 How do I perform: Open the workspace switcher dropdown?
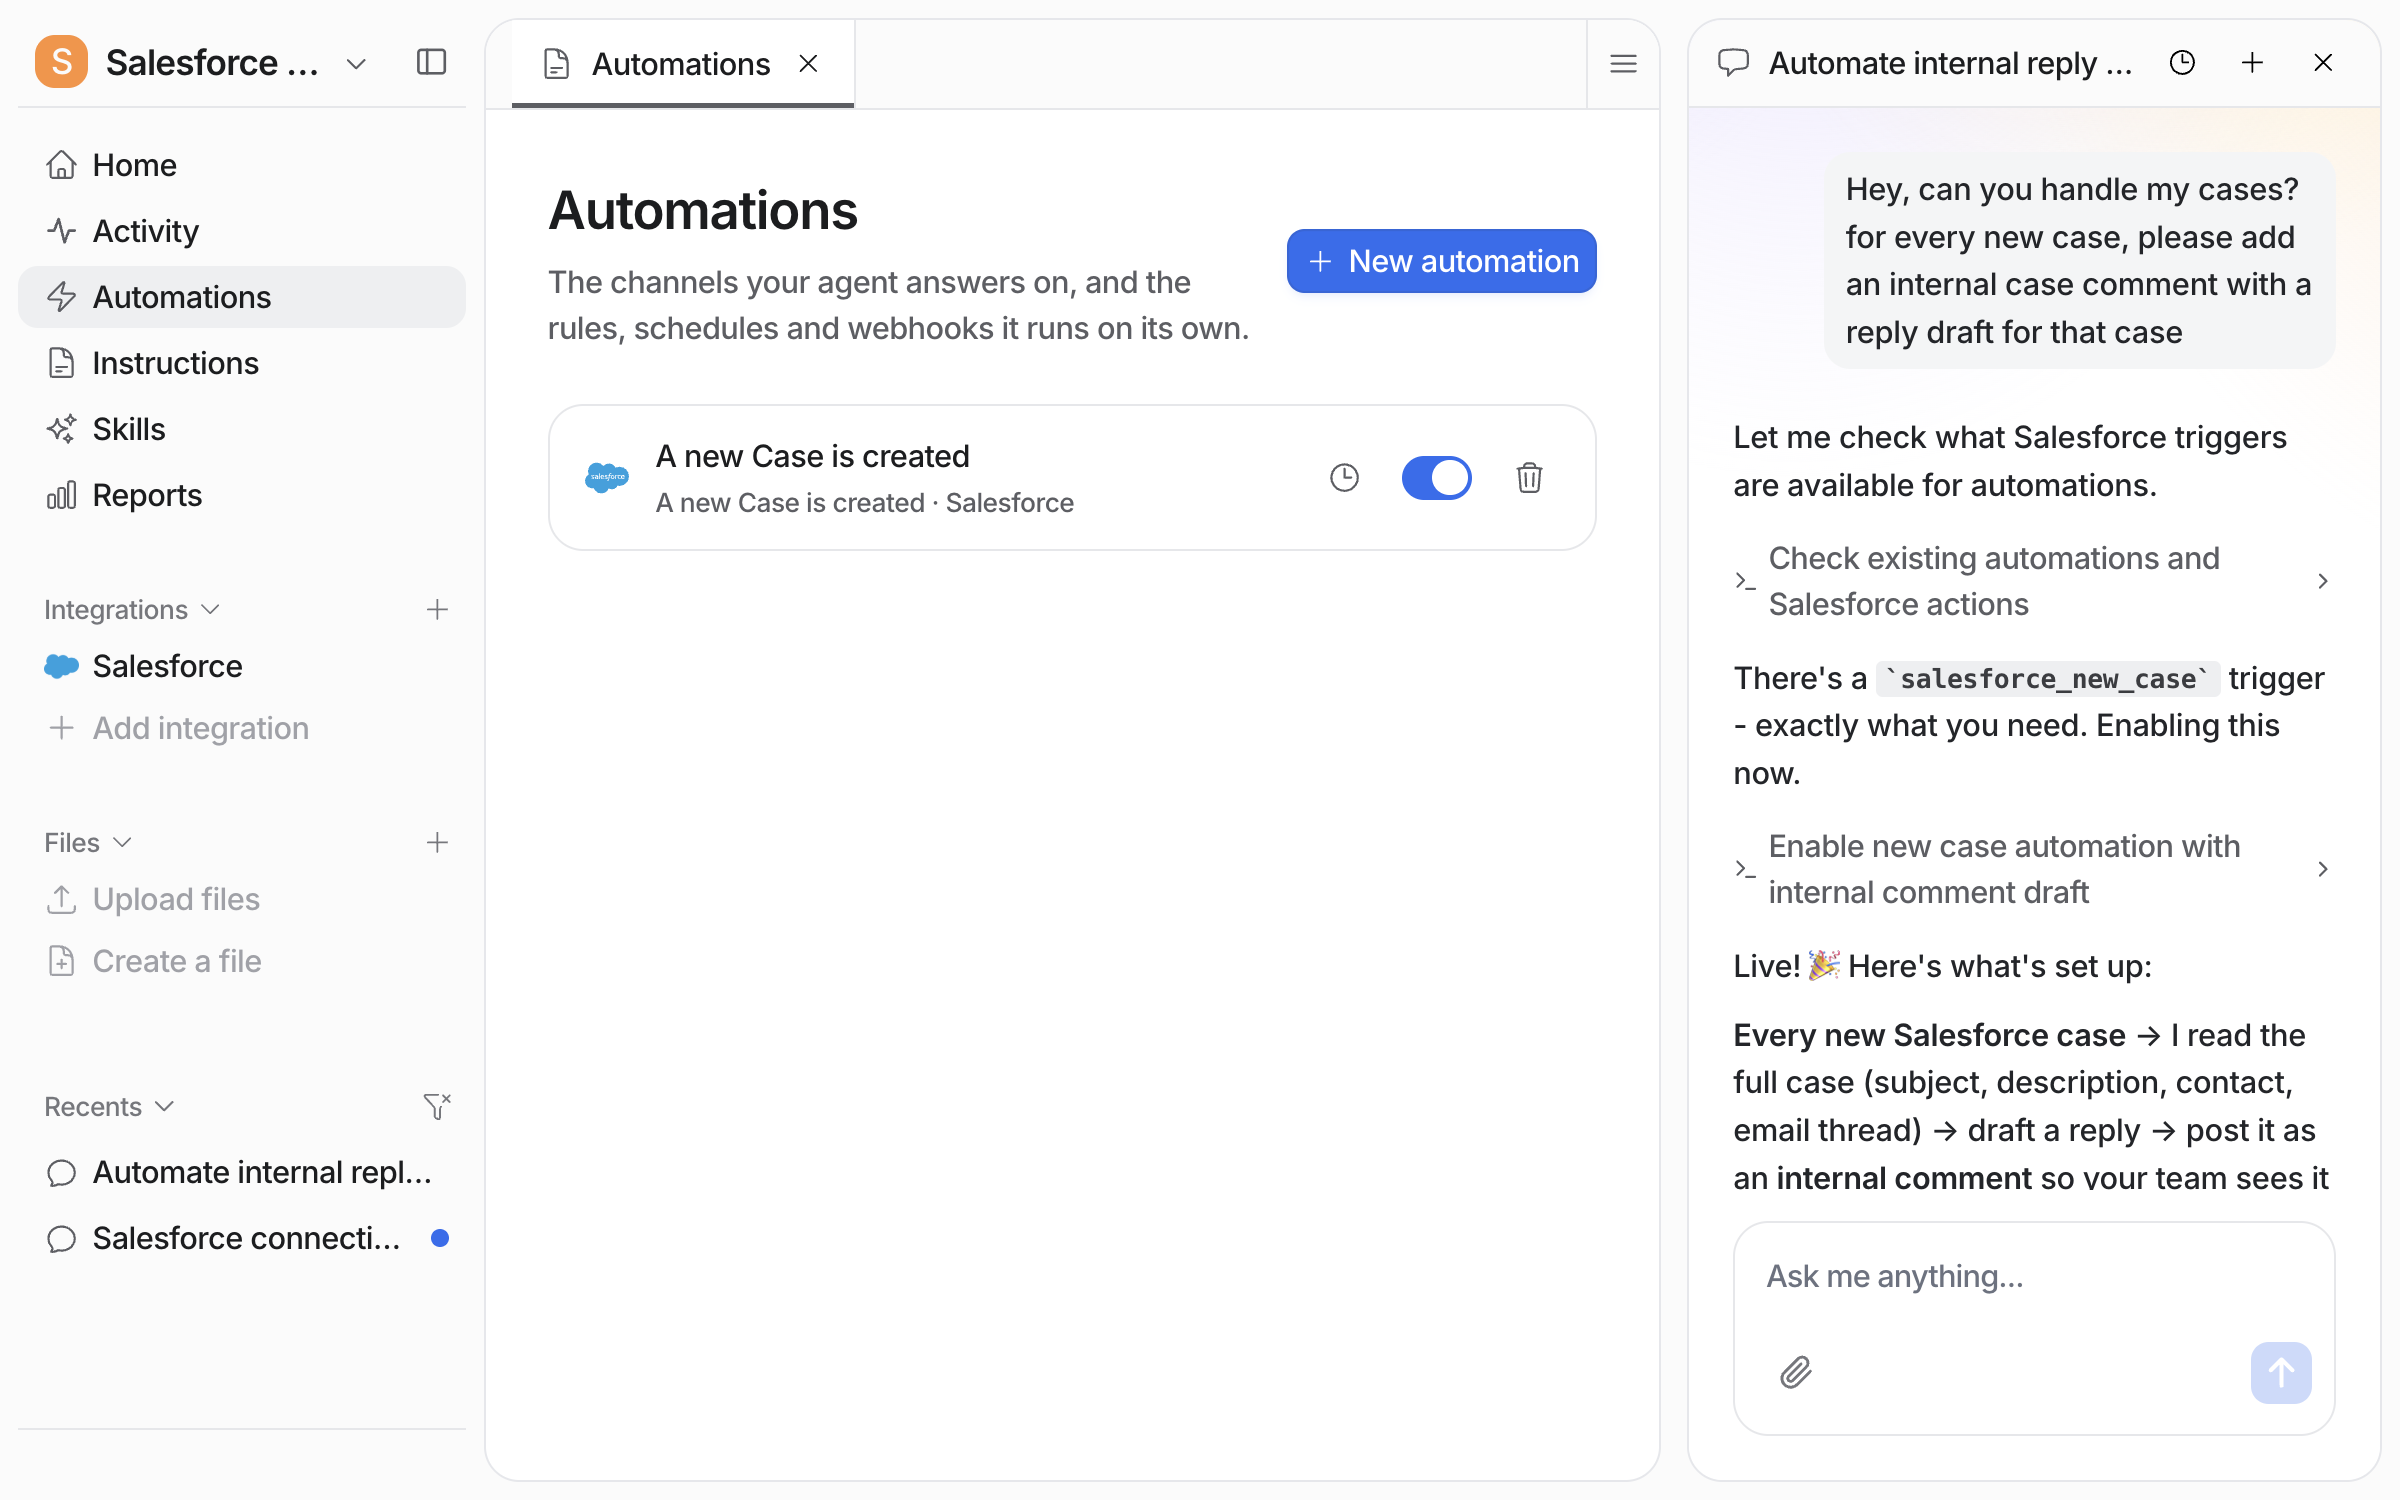point(356,64)
